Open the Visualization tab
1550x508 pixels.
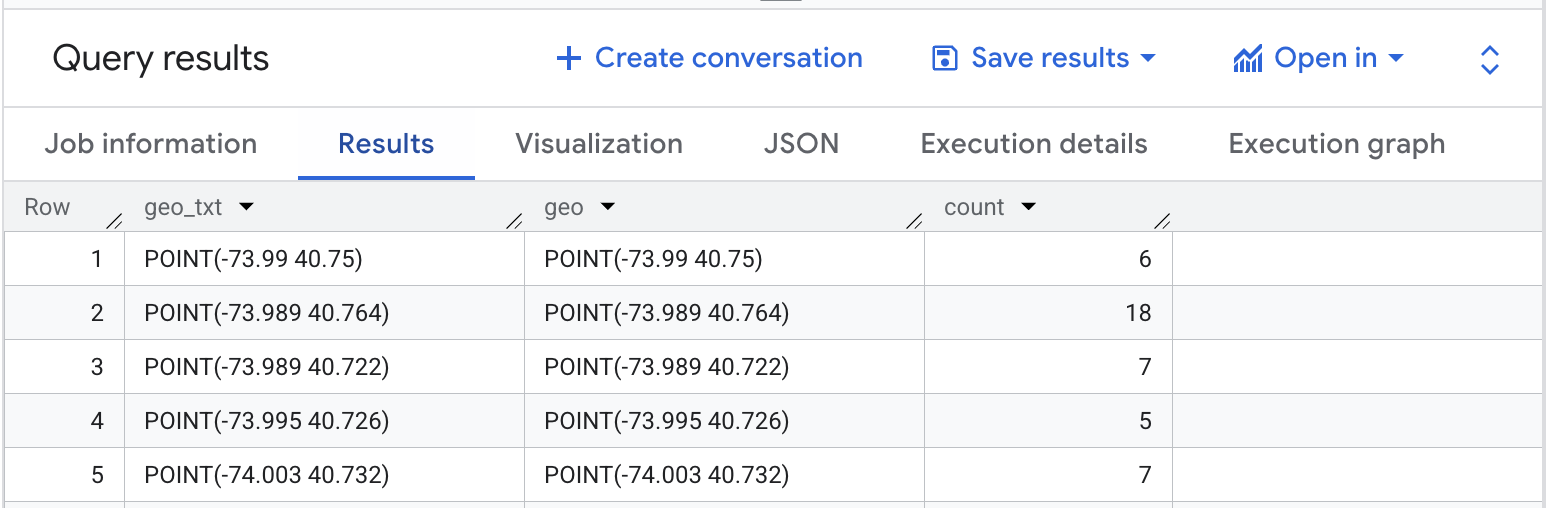pyautogui.click(x=598, y=144)
